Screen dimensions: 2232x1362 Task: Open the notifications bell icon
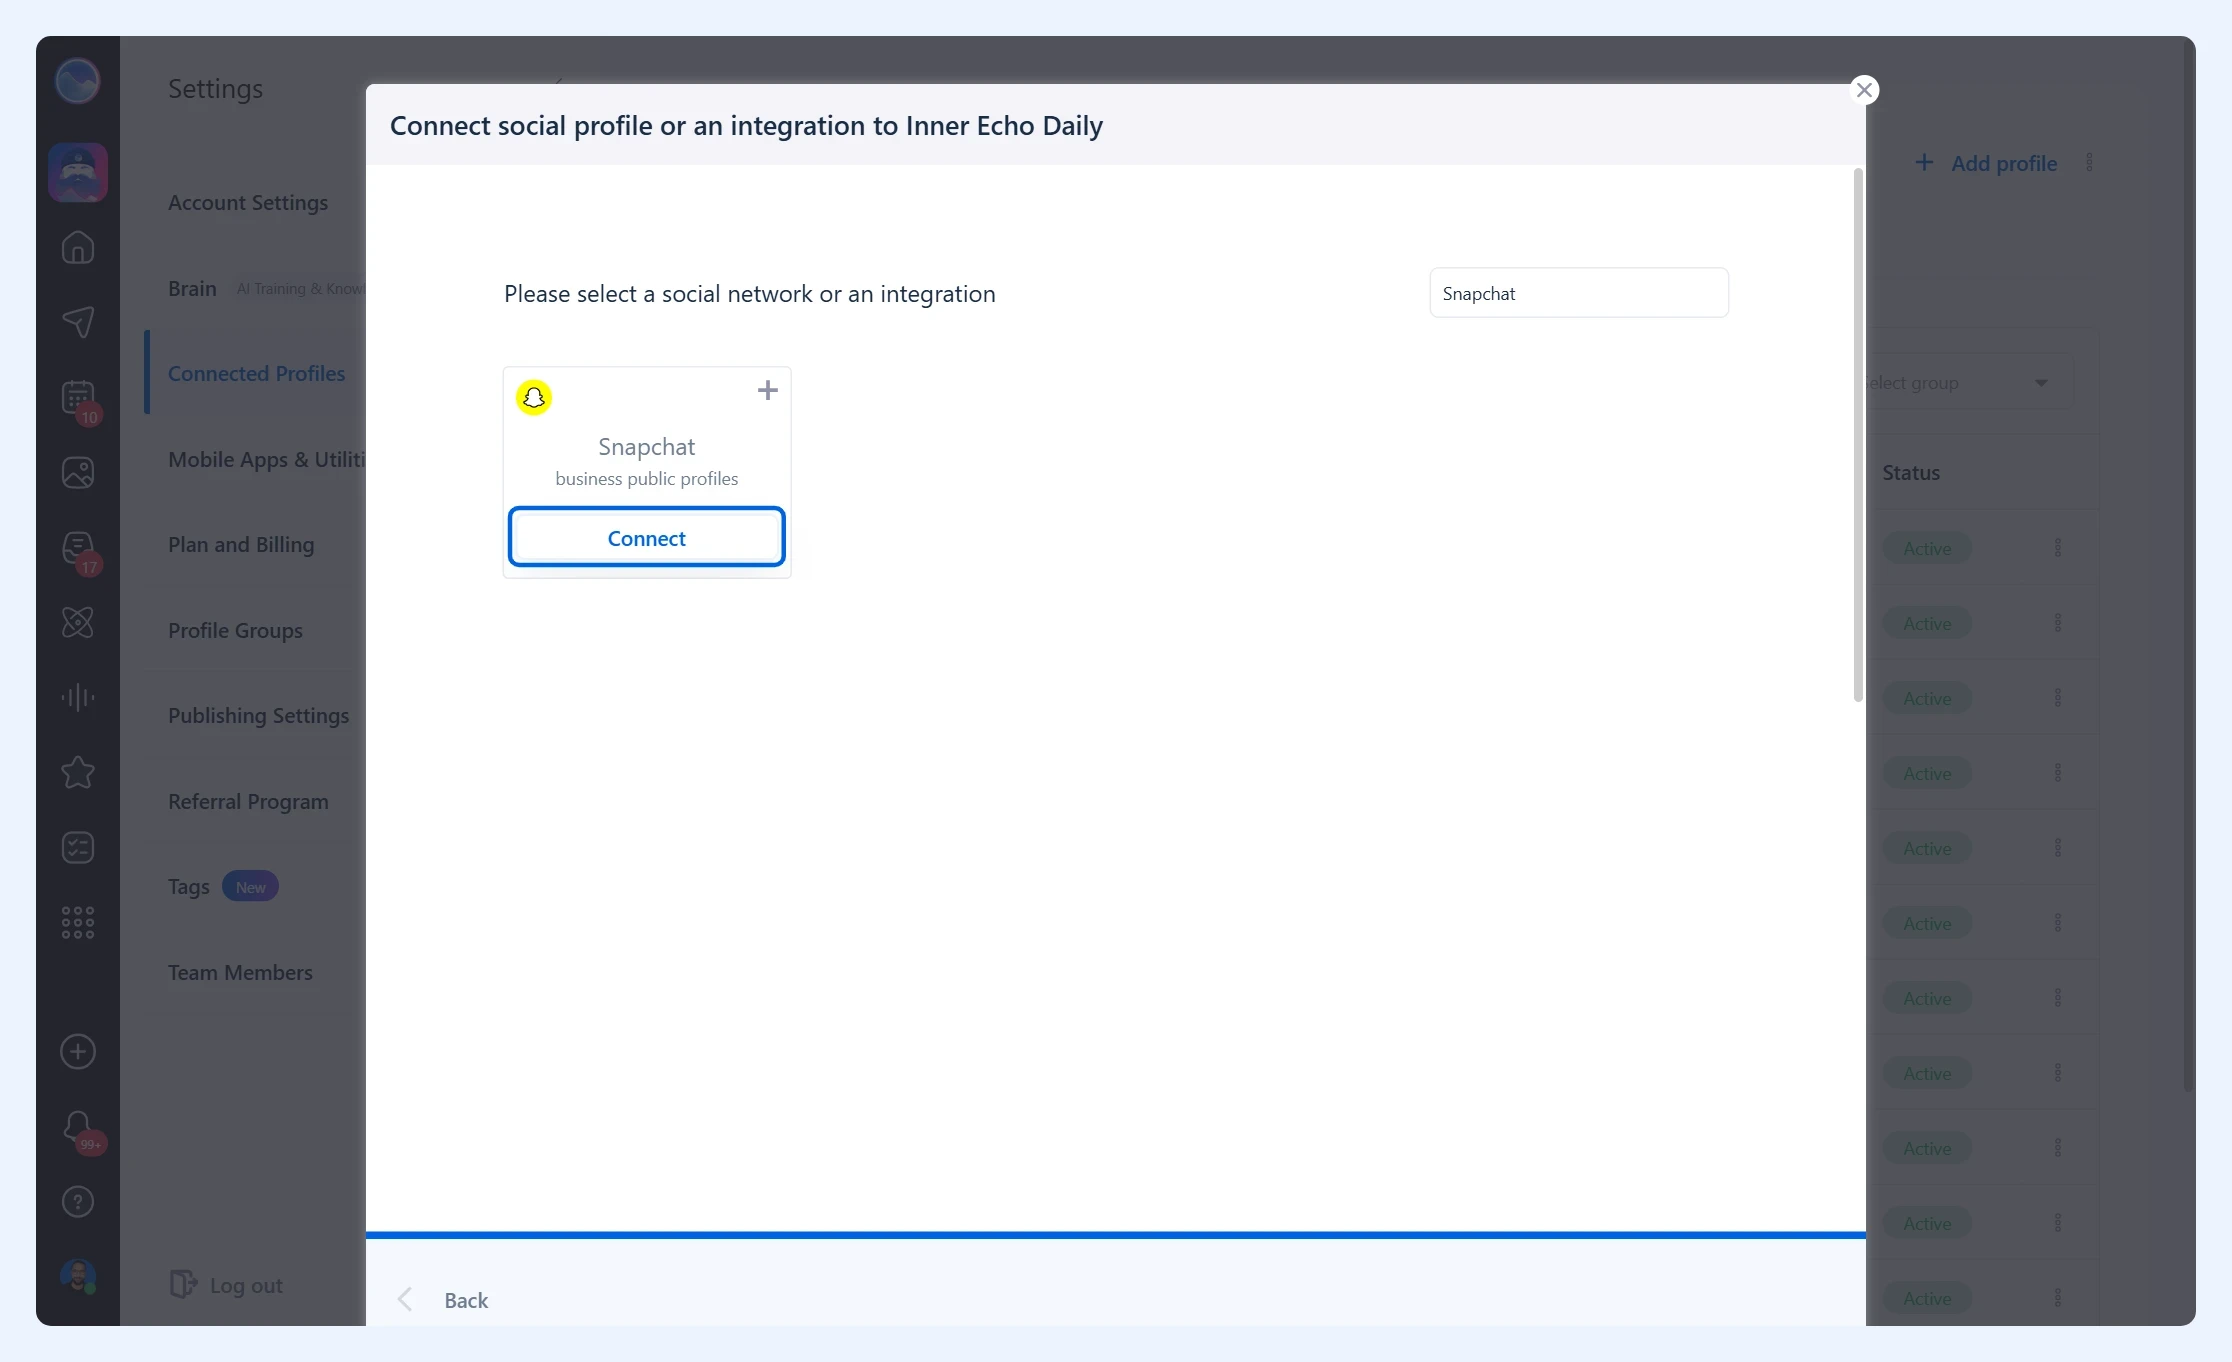(78, 1127)
